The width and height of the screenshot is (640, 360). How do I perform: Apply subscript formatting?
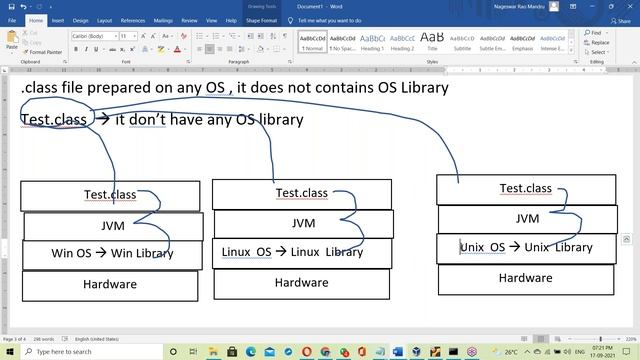[x=122, y=49]
